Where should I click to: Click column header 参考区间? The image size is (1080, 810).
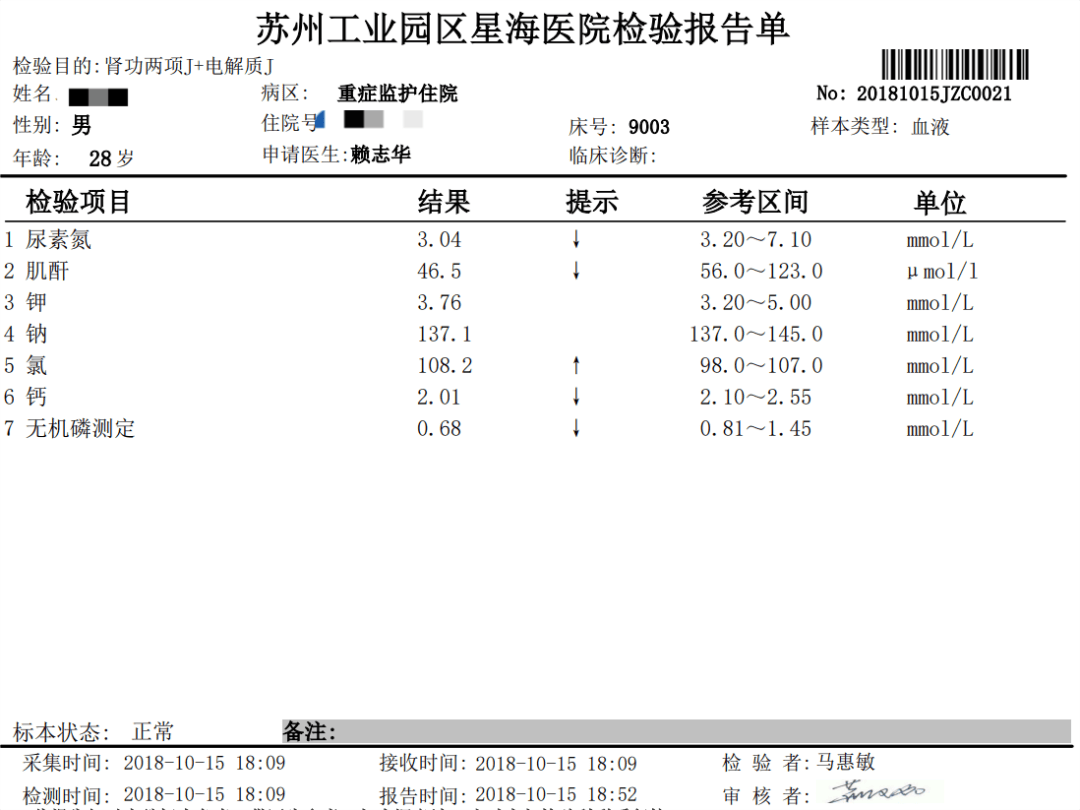[x=755, y=202]
